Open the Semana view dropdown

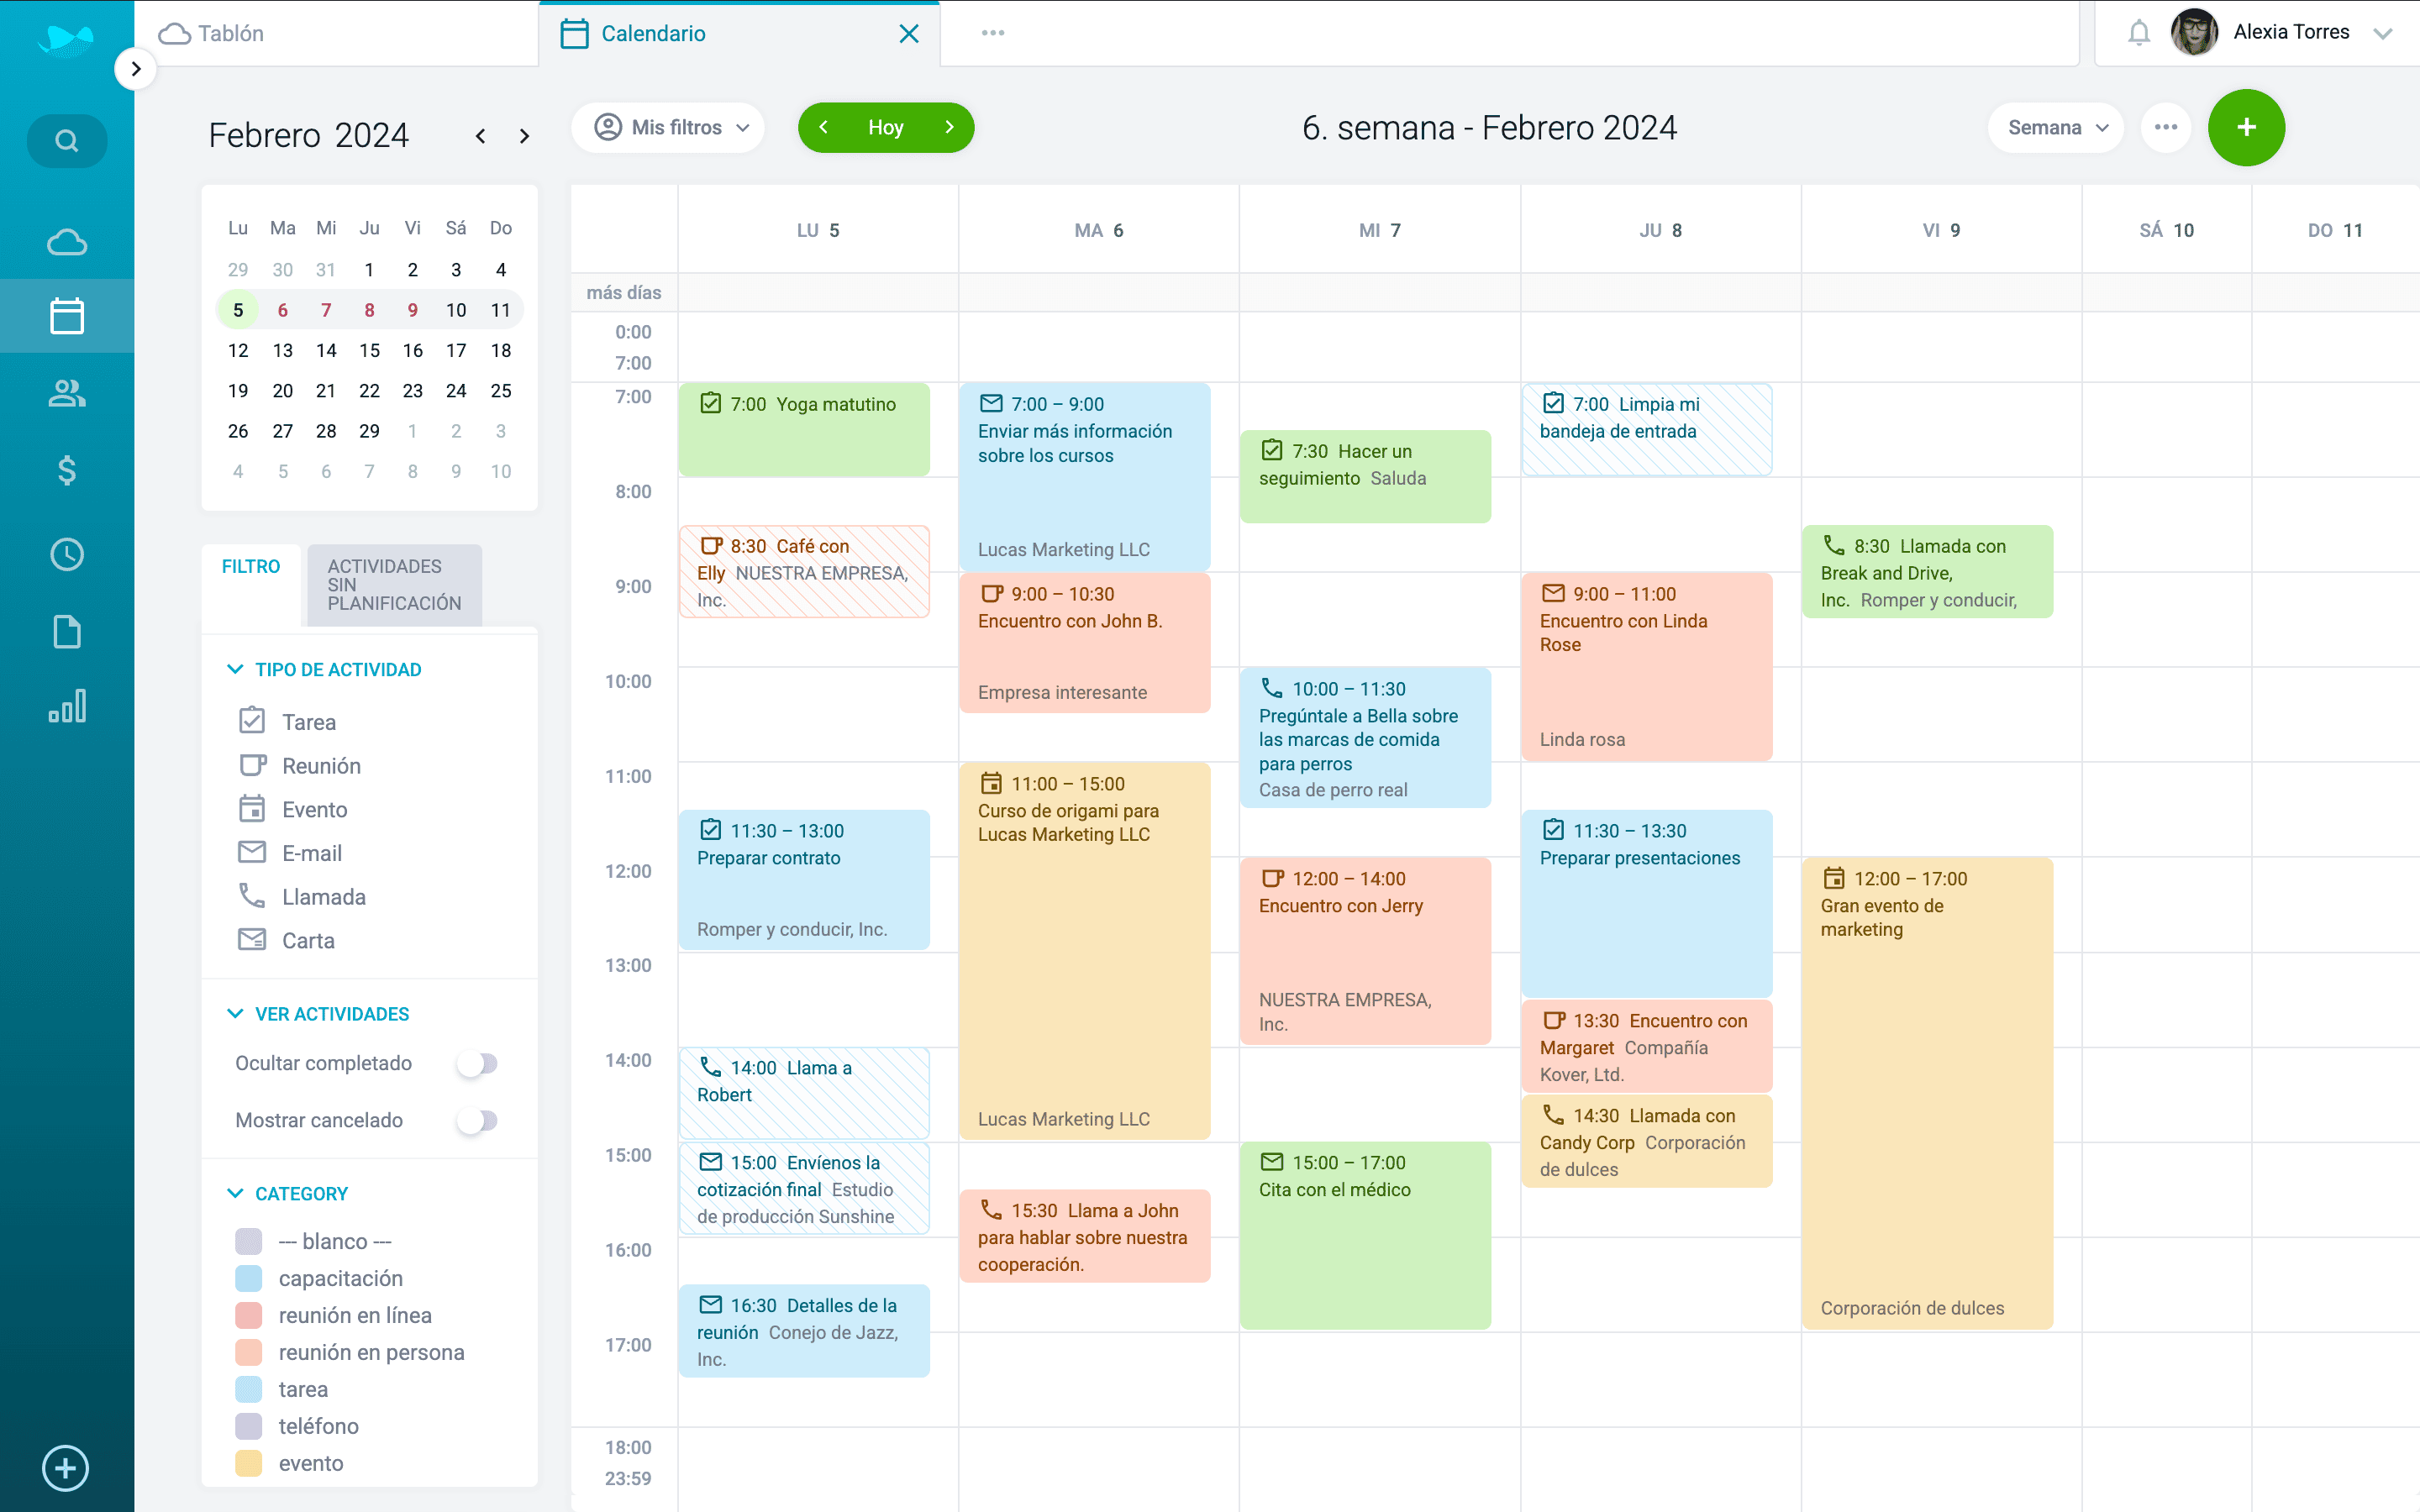pos(2056,128)
